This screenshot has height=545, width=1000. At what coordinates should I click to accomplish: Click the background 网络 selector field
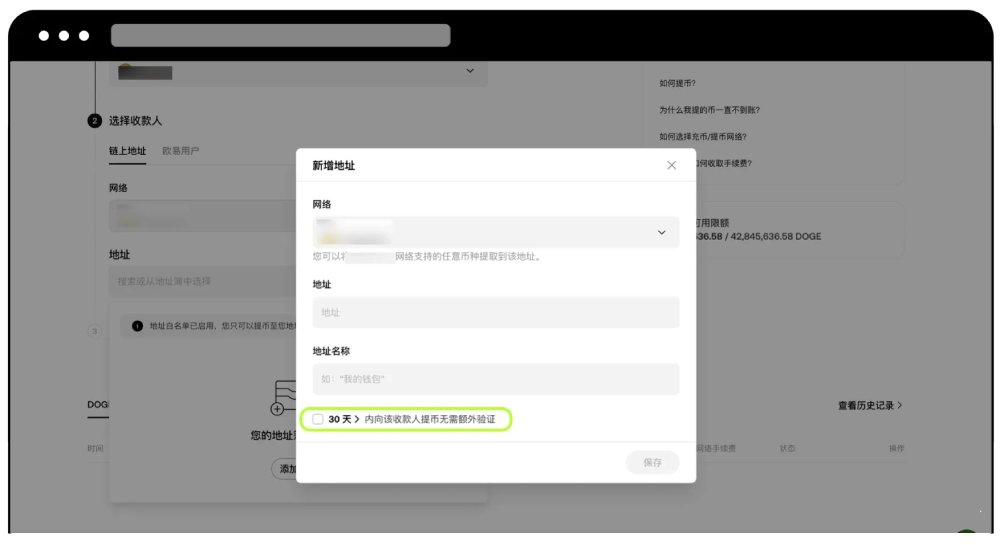tap(202, 215)
